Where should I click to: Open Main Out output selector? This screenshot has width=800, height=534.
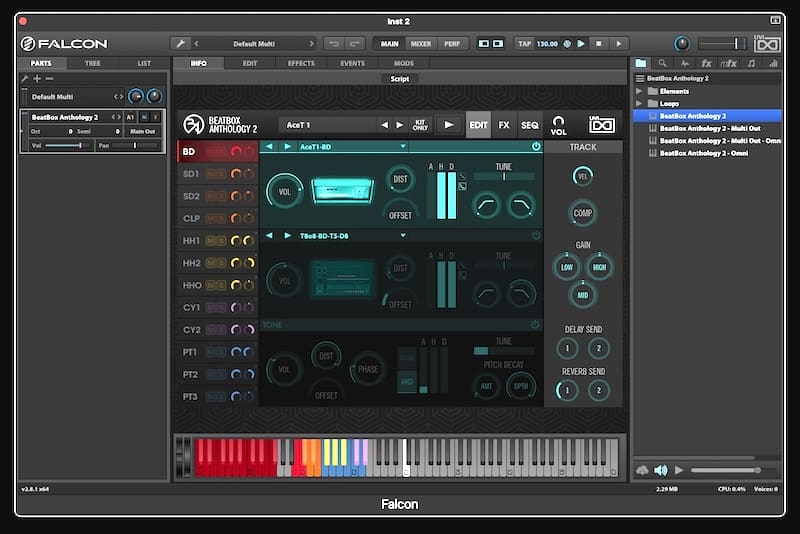click(x=142, y=132)
